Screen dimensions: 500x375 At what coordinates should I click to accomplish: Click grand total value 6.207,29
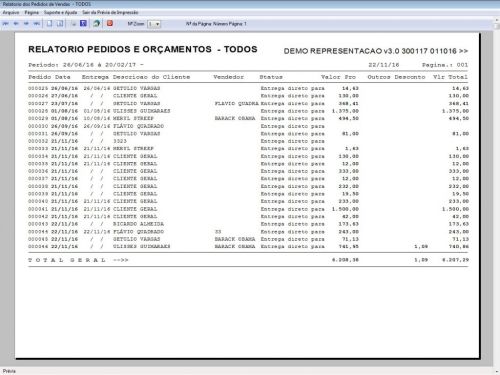tap(455, 260)
